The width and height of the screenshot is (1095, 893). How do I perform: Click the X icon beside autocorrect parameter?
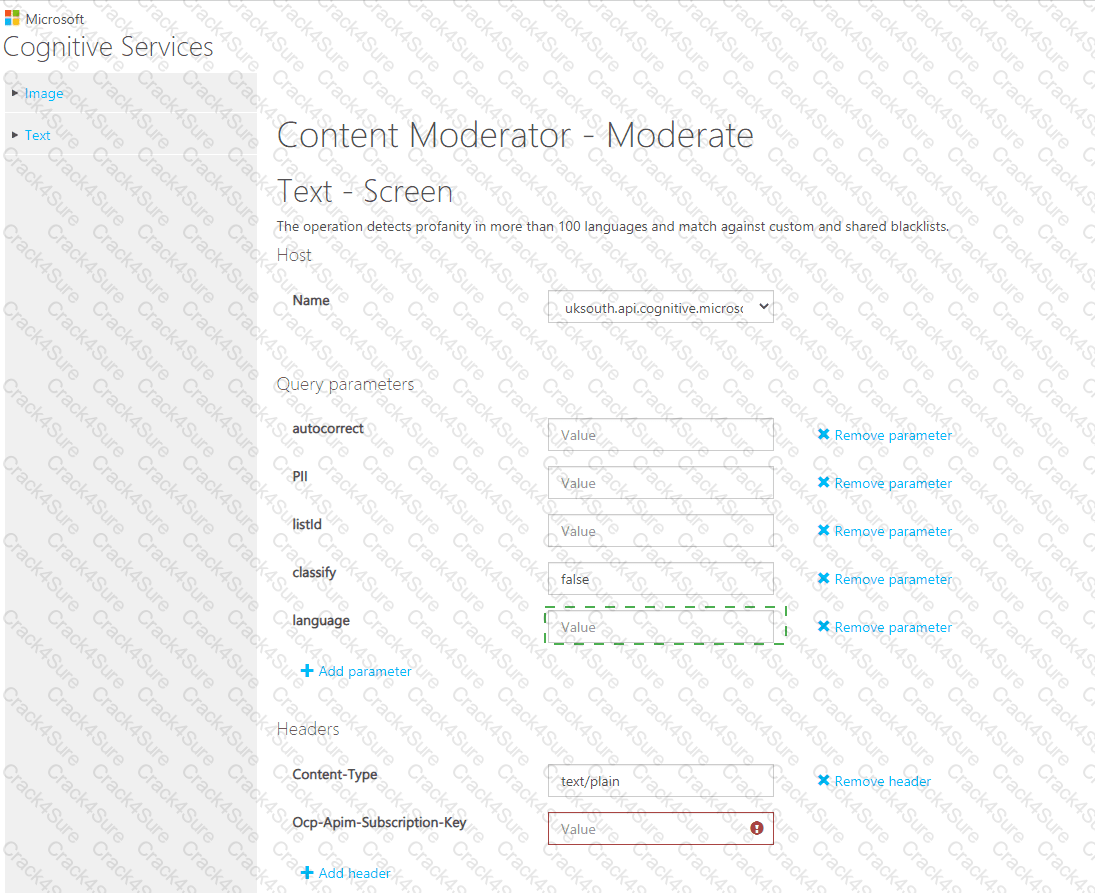point(823,435)
